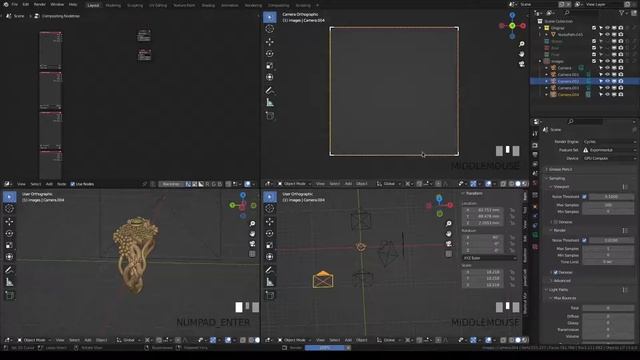
Task: Select Annotate tool in bottom-left ring viewport
Action: (x=9, y=270)
